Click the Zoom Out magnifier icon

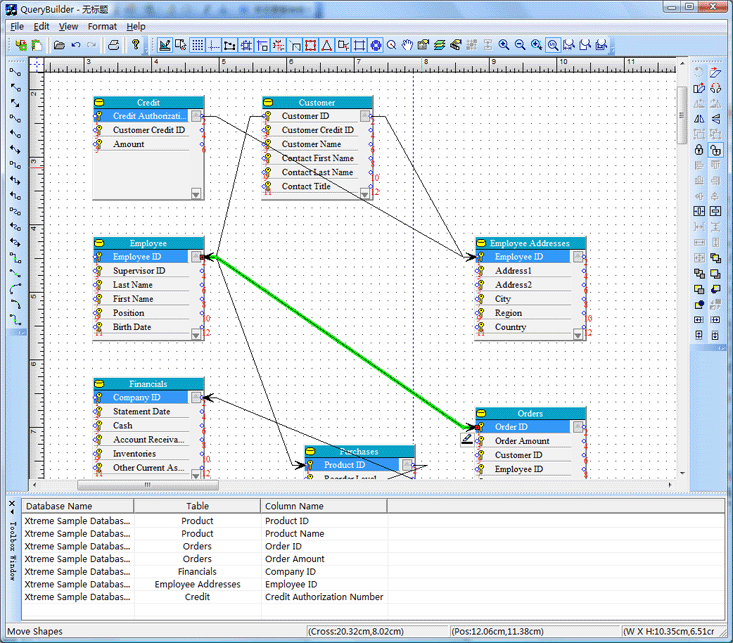coord(520,45)
